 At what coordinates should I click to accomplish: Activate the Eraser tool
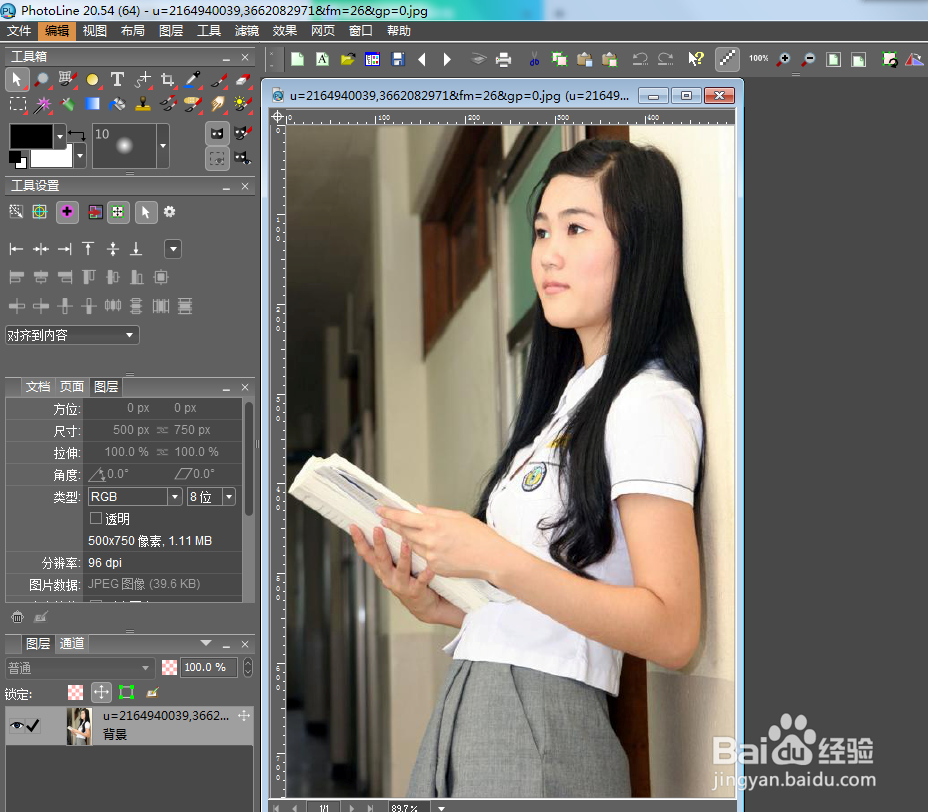[244, 80]
